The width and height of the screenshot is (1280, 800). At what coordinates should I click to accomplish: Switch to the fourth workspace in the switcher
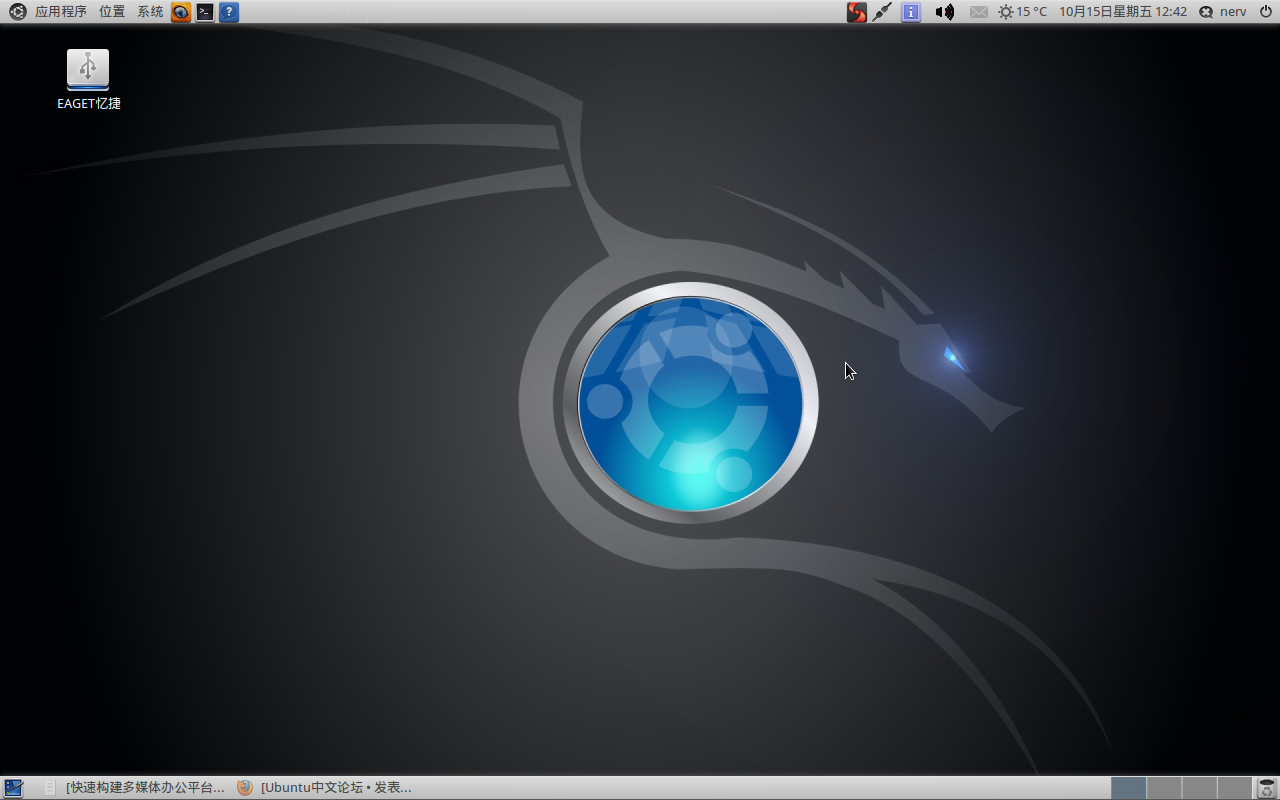(1234, 788)
